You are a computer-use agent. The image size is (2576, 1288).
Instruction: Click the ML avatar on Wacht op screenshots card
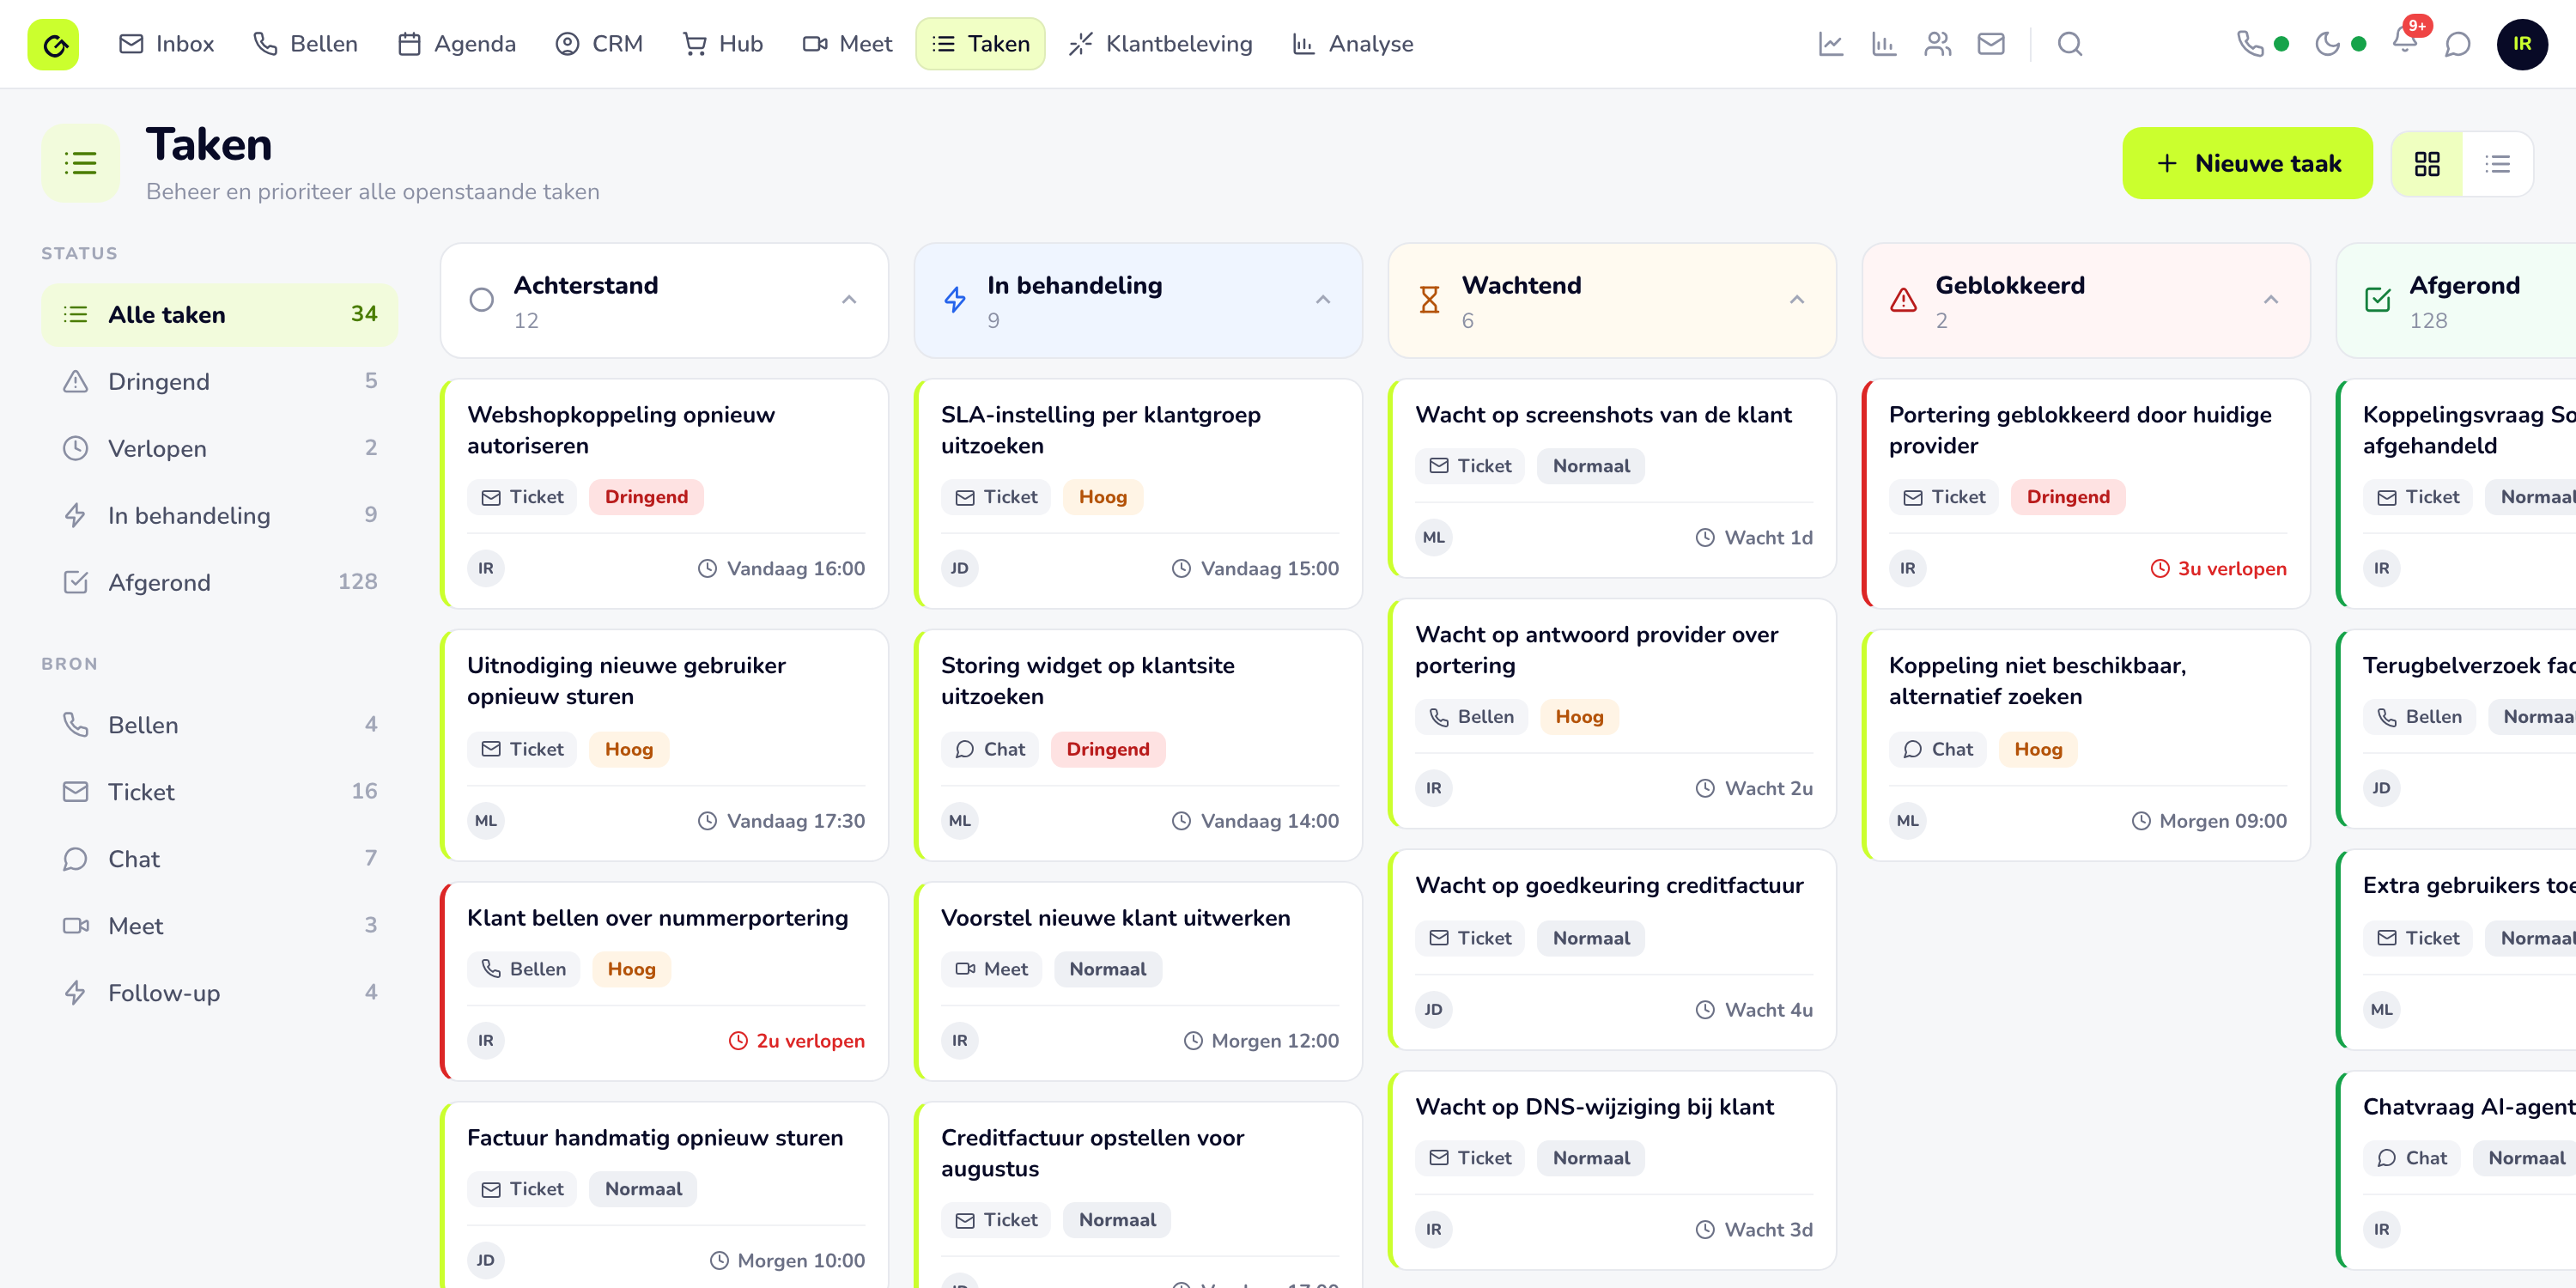[x=1434, y=538]
